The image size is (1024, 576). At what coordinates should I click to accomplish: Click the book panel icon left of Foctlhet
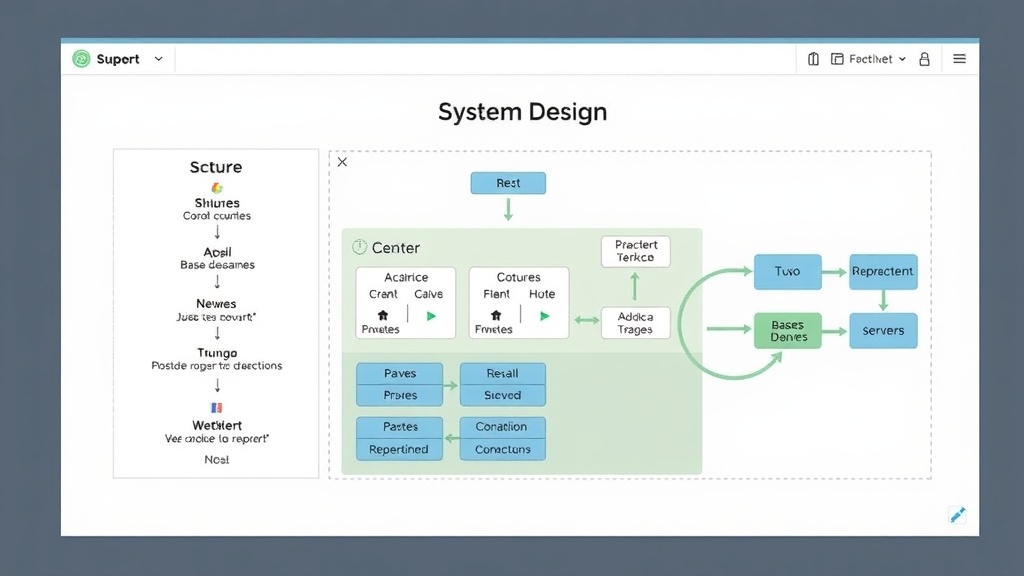[x=814, y=59]
